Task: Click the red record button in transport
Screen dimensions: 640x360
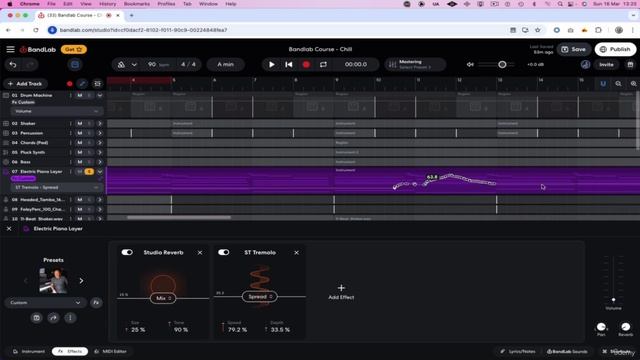Action: pyautogui.click(x=306, y=64)
